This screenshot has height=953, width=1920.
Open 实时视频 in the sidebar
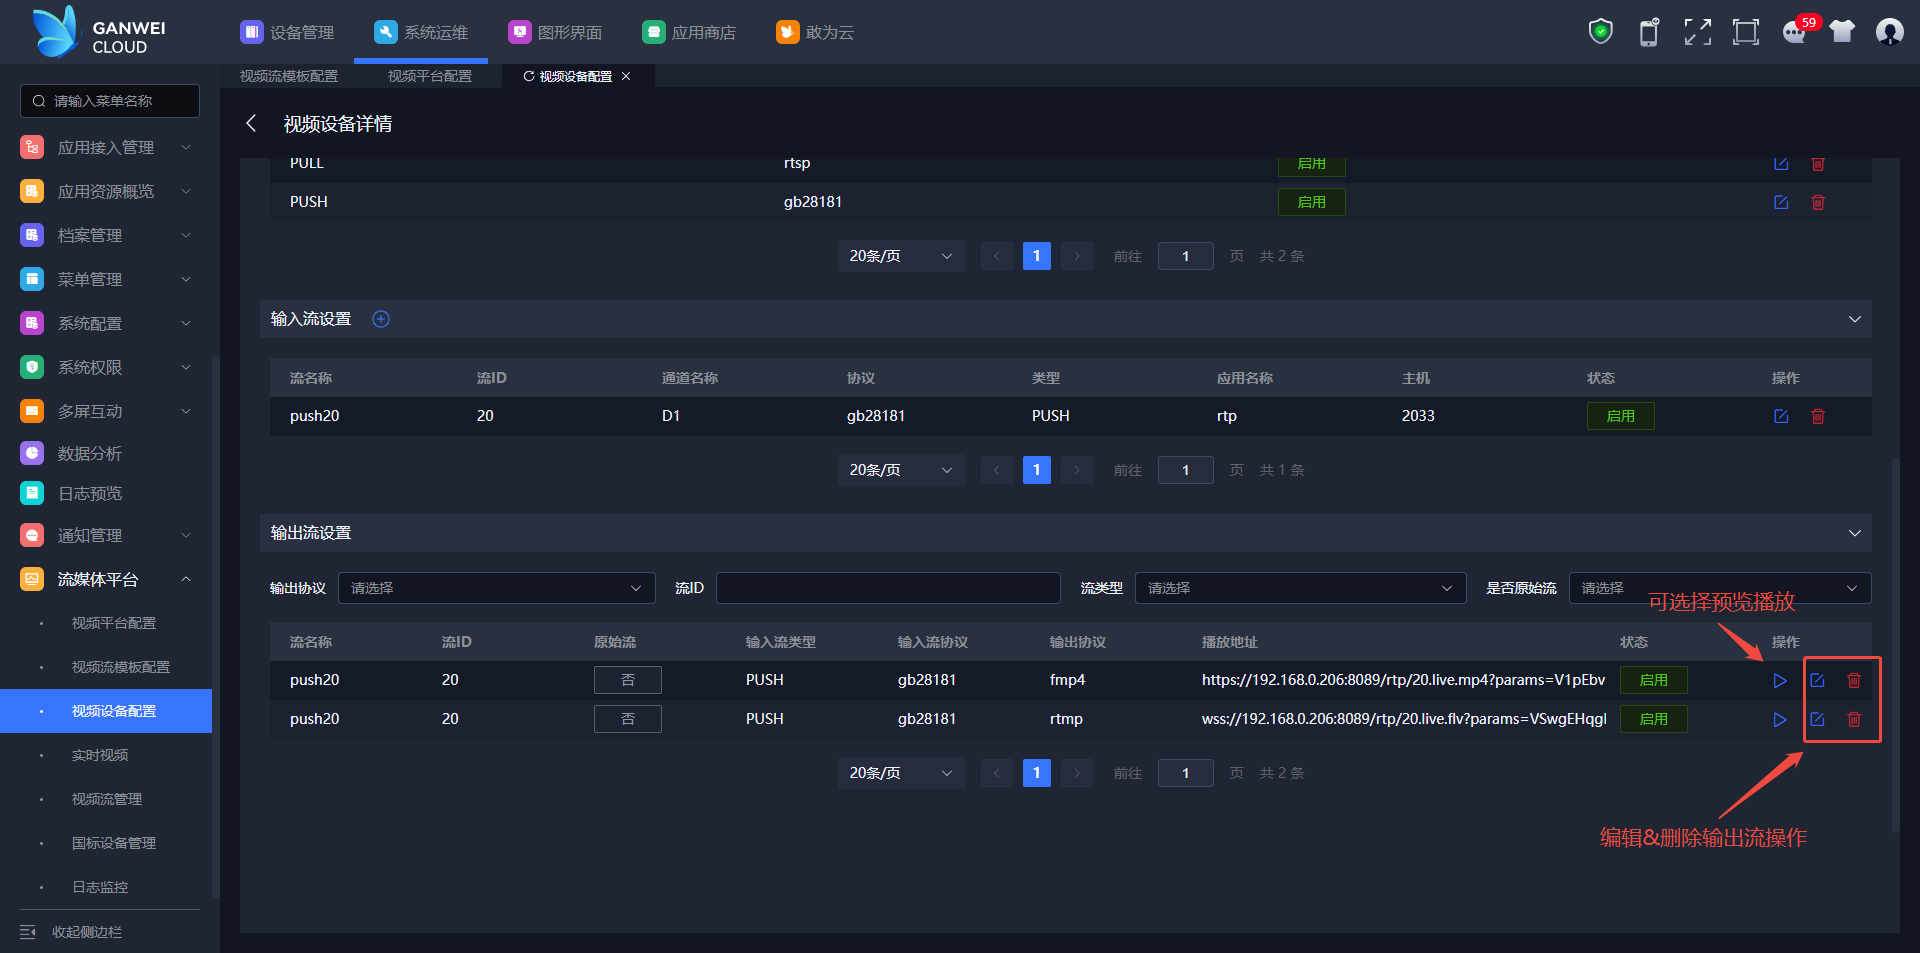tap(100, 755)
